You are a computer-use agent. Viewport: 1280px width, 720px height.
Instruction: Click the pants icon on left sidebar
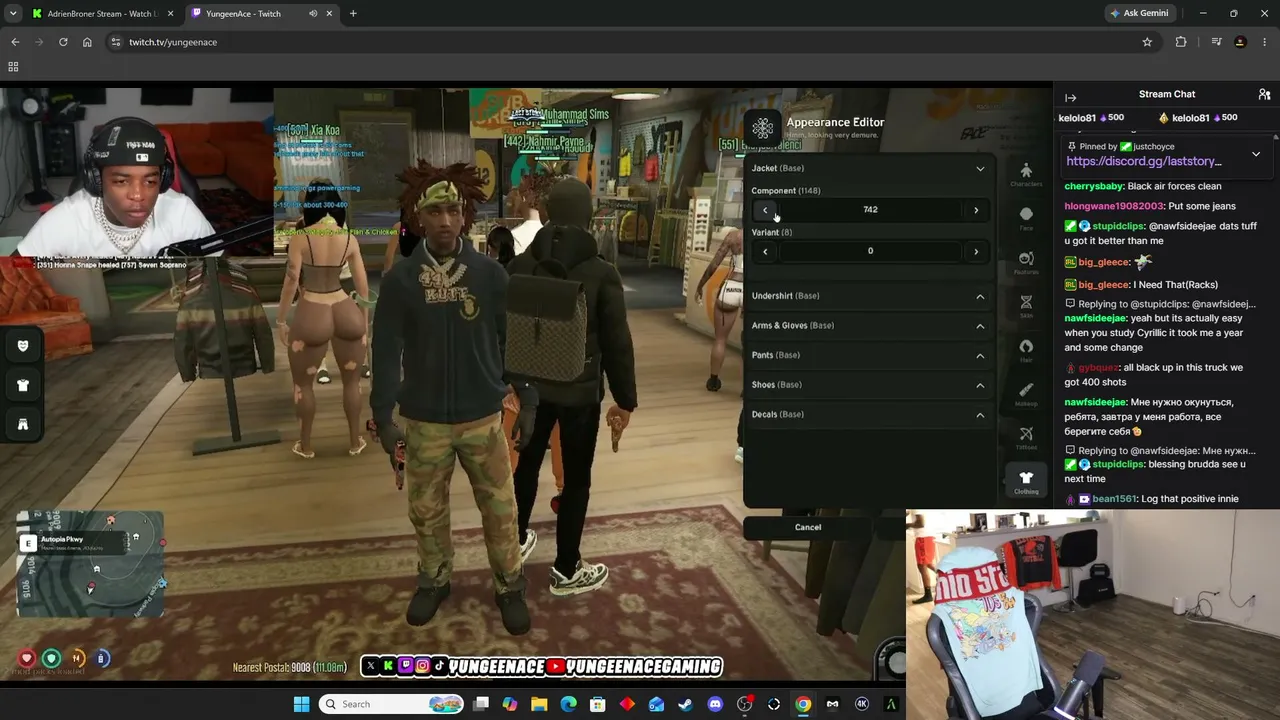(x=23, y=424)
